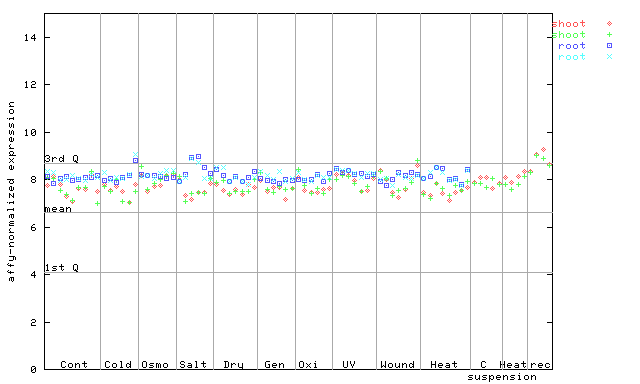
Task: Click the 3rd Q line label
Action: click(62, 158)
